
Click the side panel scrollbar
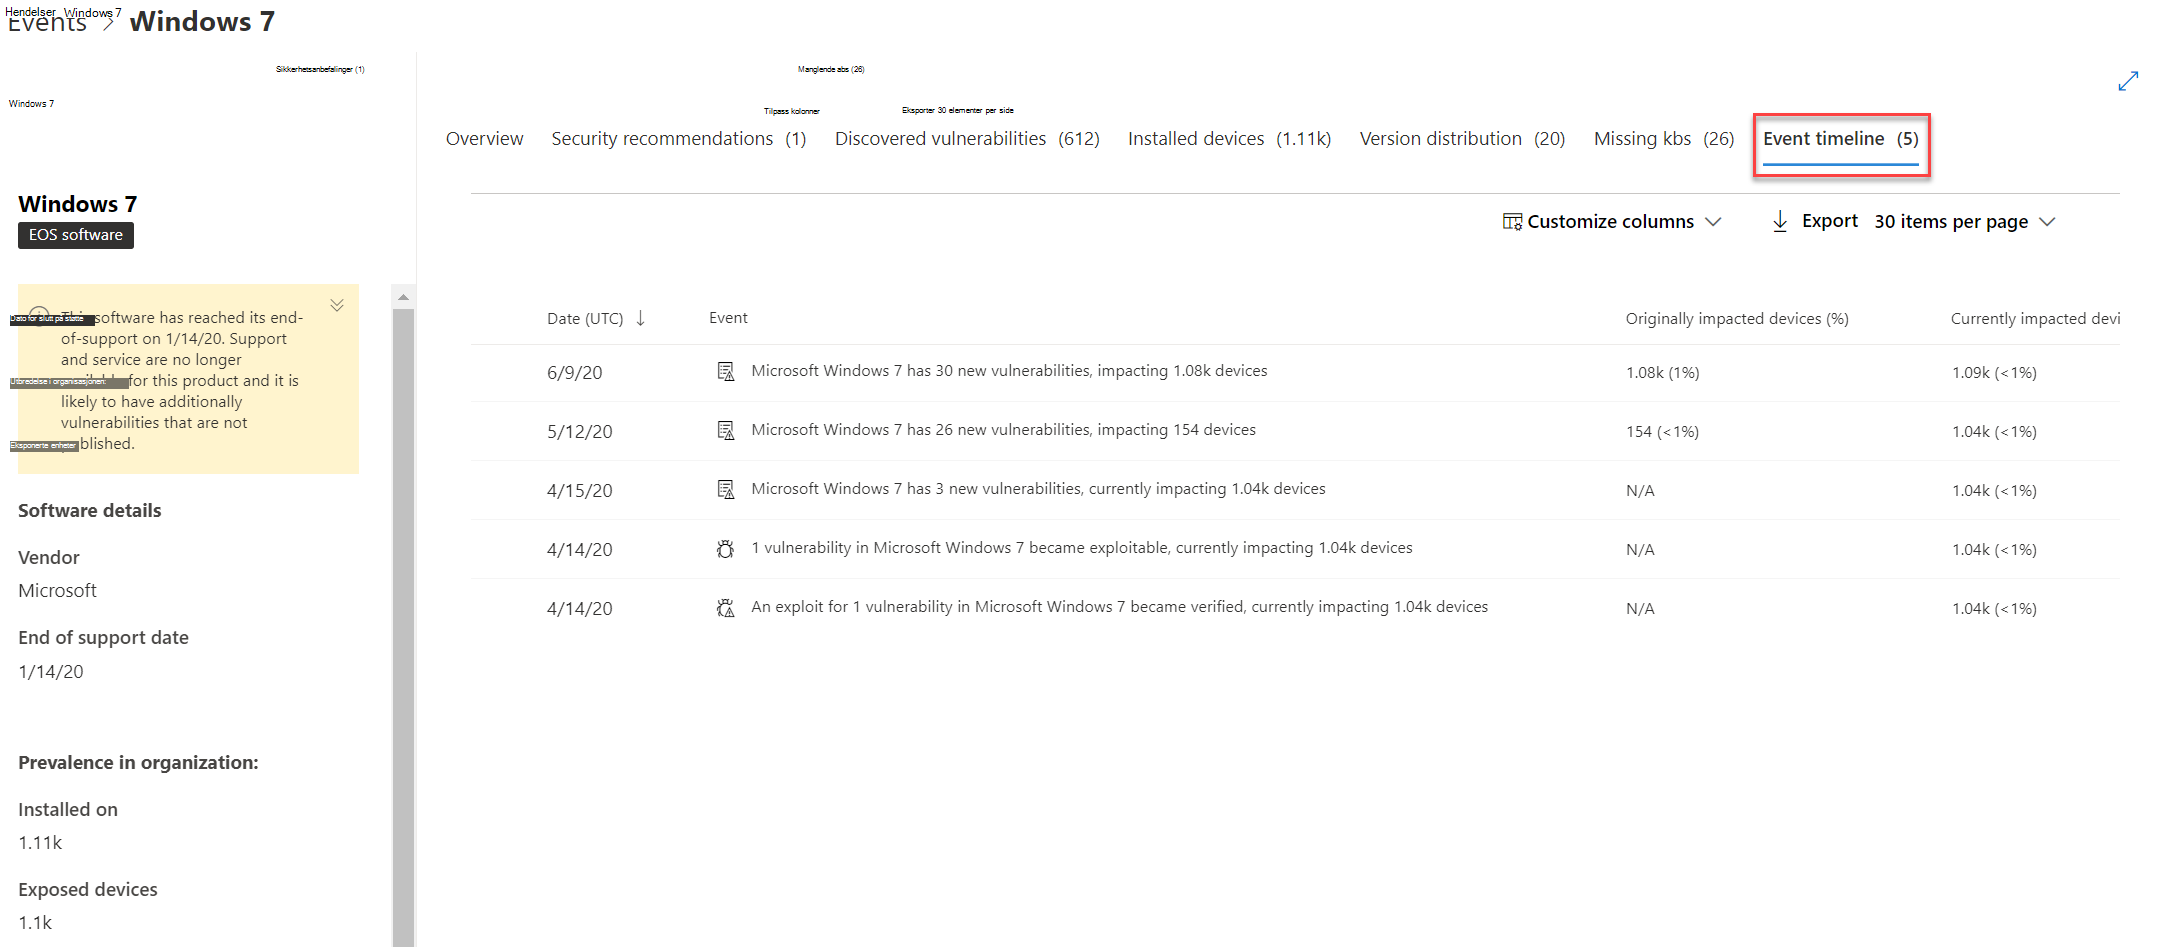403,627
